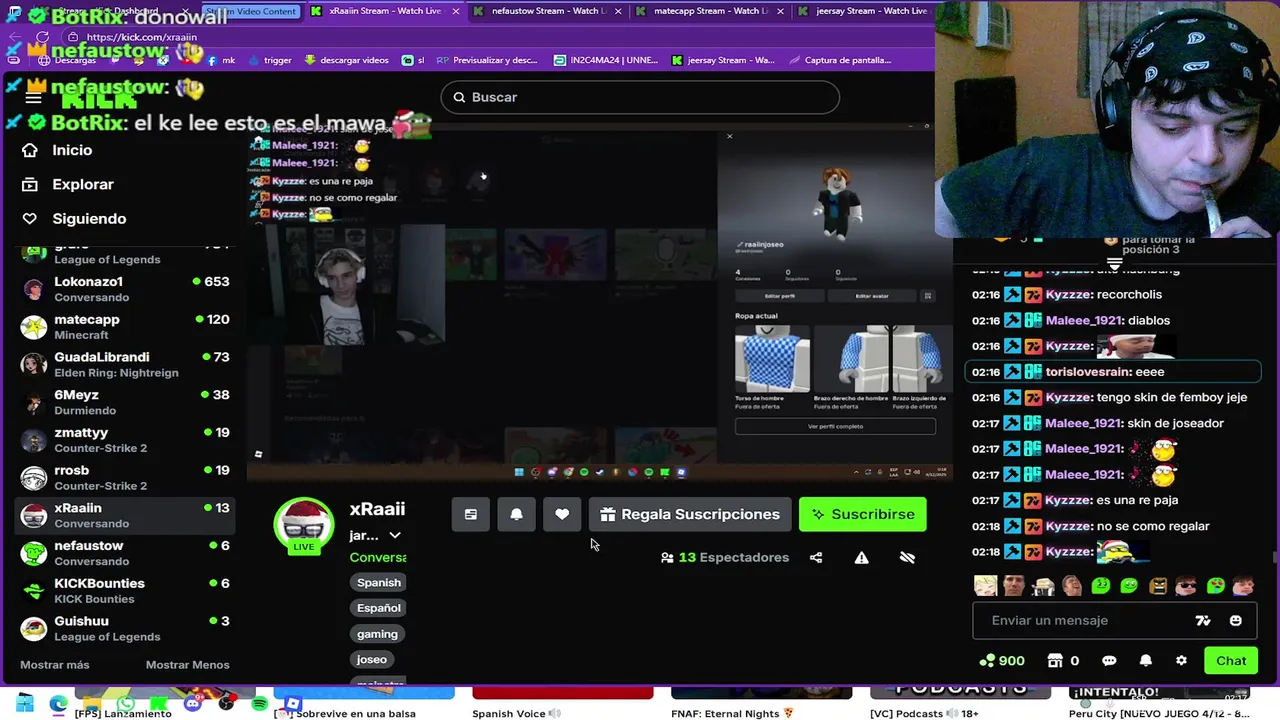The image size is (1280, 720).
Task: Open KICKBounties channel in sidebar
Action: pyautogui.click(x=125, y=590)
